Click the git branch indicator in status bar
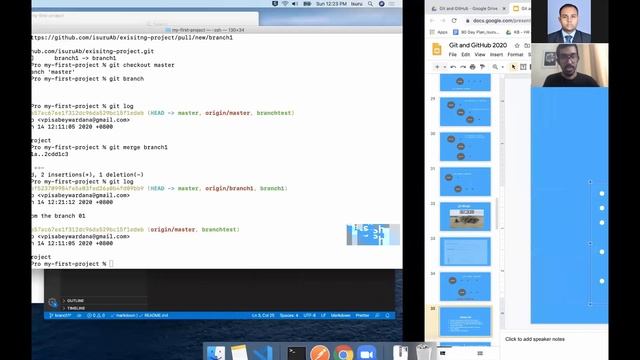Screen dimensions: 640x360 [x=60, y=316]
